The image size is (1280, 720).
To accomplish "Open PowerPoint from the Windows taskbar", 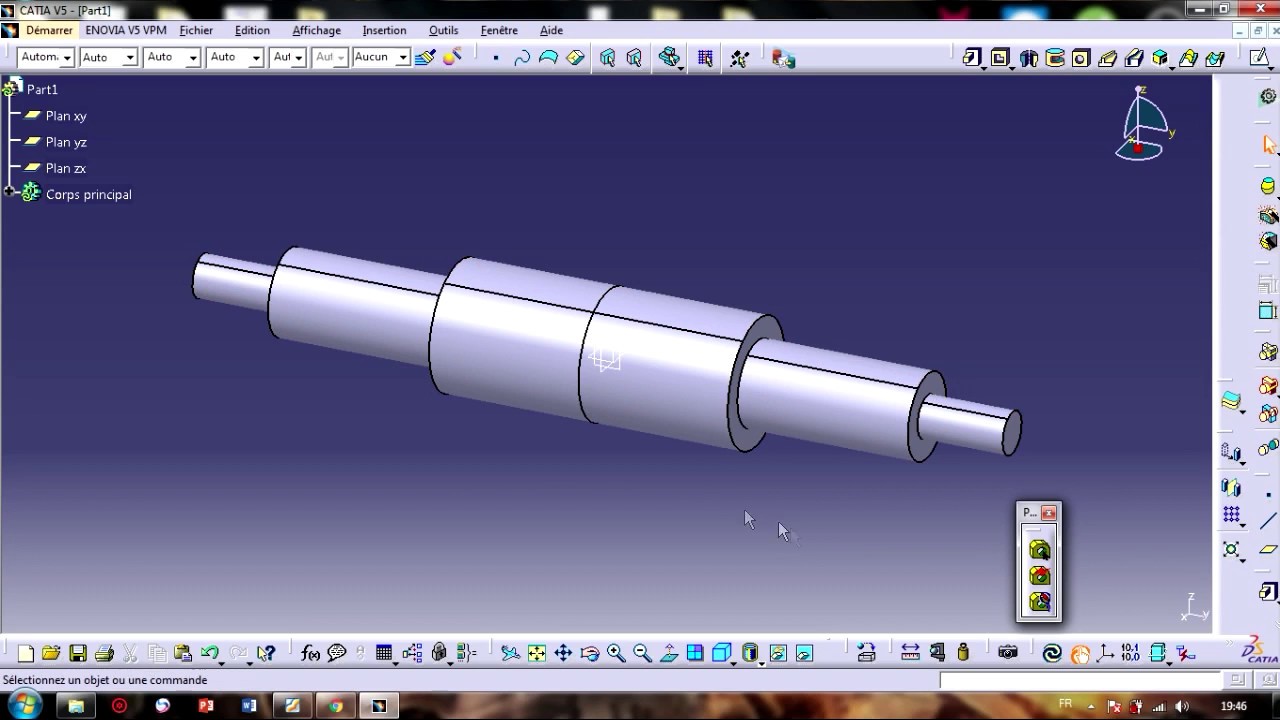I will tap(206, 705).
